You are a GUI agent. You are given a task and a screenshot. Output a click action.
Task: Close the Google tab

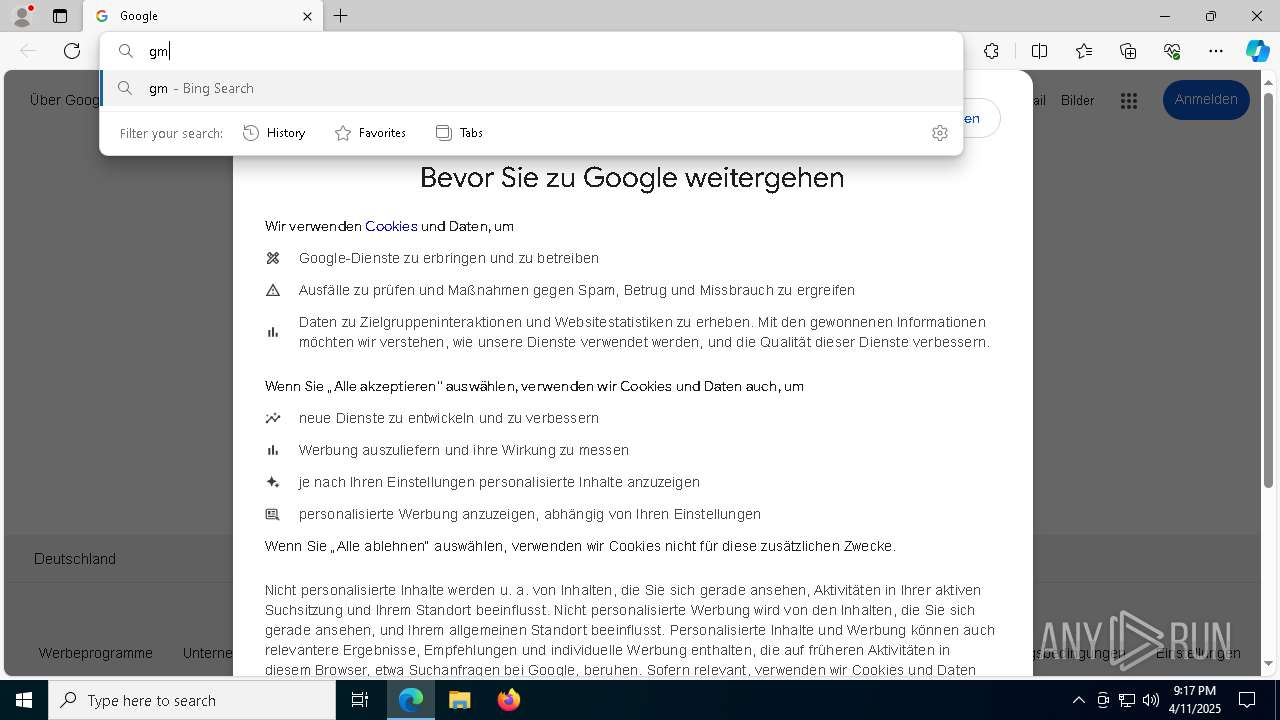308,16
